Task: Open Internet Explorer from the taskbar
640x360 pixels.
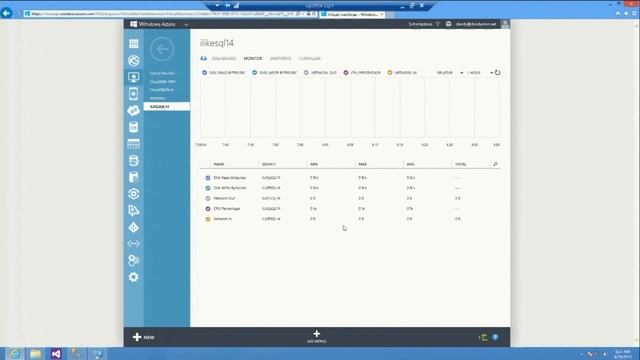Action: [x=15, y=353]
